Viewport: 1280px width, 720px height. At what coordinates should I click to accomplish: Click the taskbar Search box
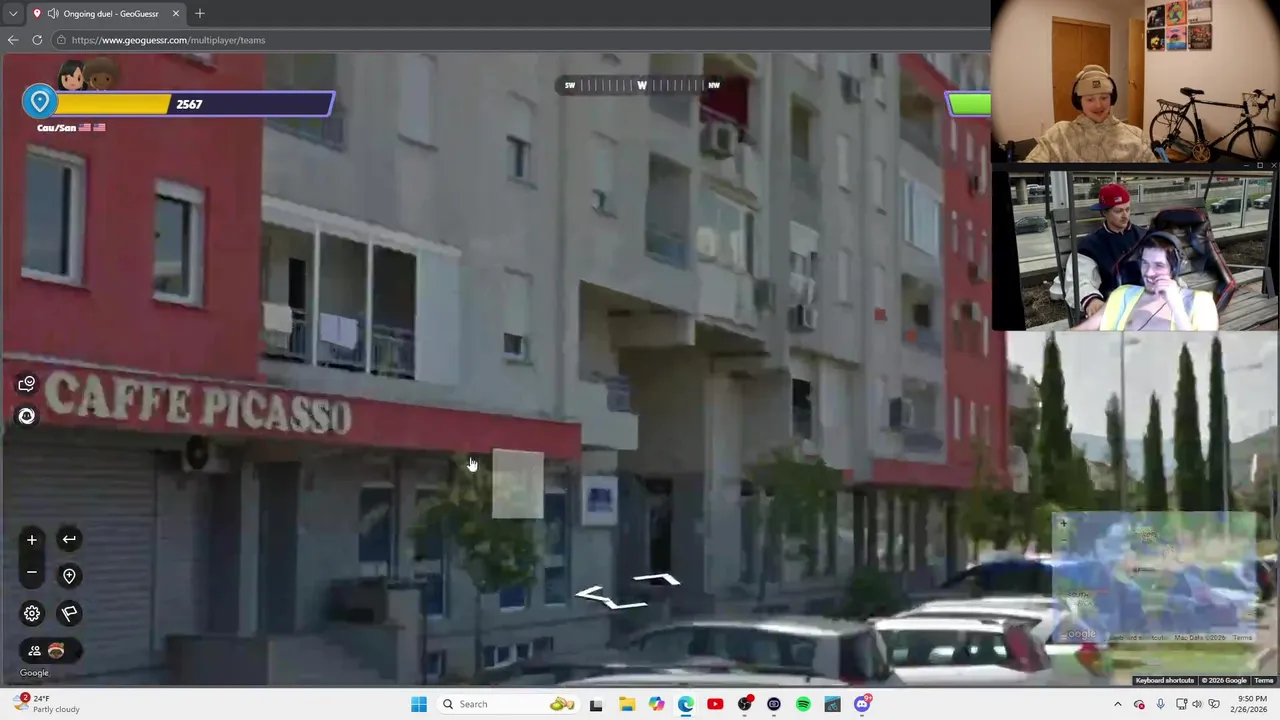click(510, 704)
